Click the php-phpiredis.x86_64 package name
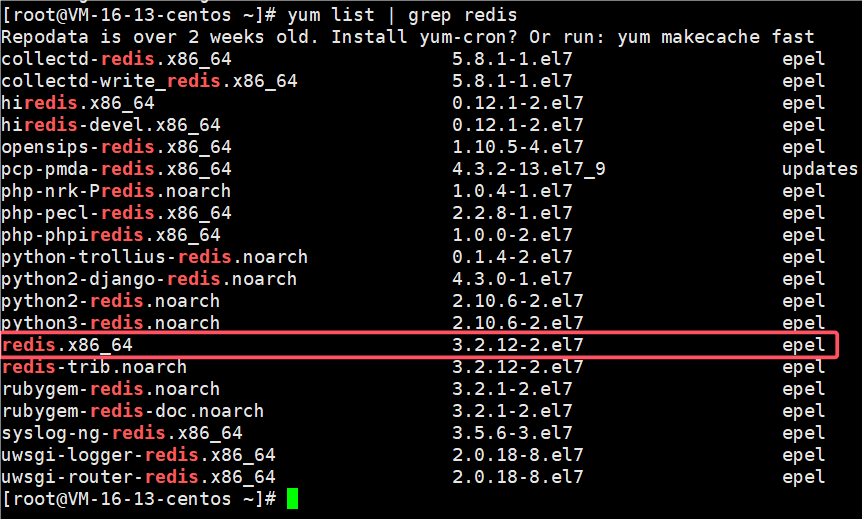This screenshot has width=863, height=520. (x=111, y=235)
